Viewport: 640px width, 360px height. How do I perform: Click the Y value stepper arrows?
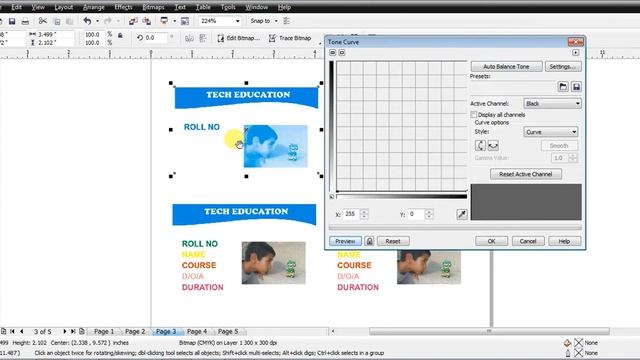click(429, 214)
